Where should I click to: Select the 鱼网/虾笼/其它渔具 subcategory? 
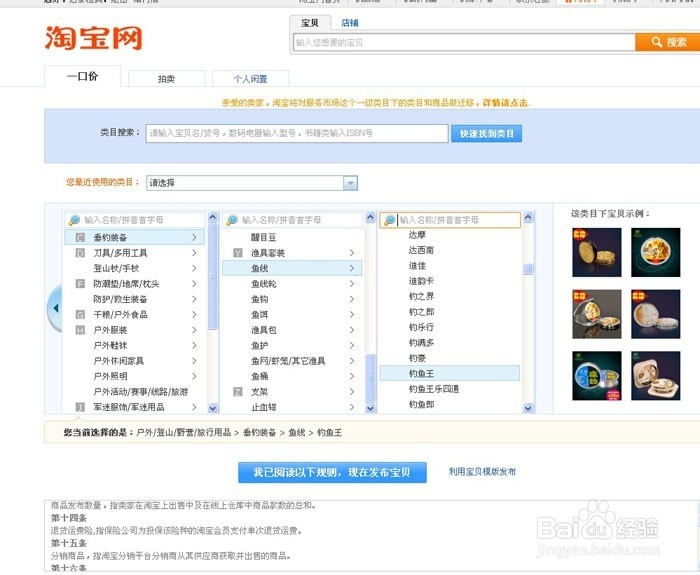288,361
